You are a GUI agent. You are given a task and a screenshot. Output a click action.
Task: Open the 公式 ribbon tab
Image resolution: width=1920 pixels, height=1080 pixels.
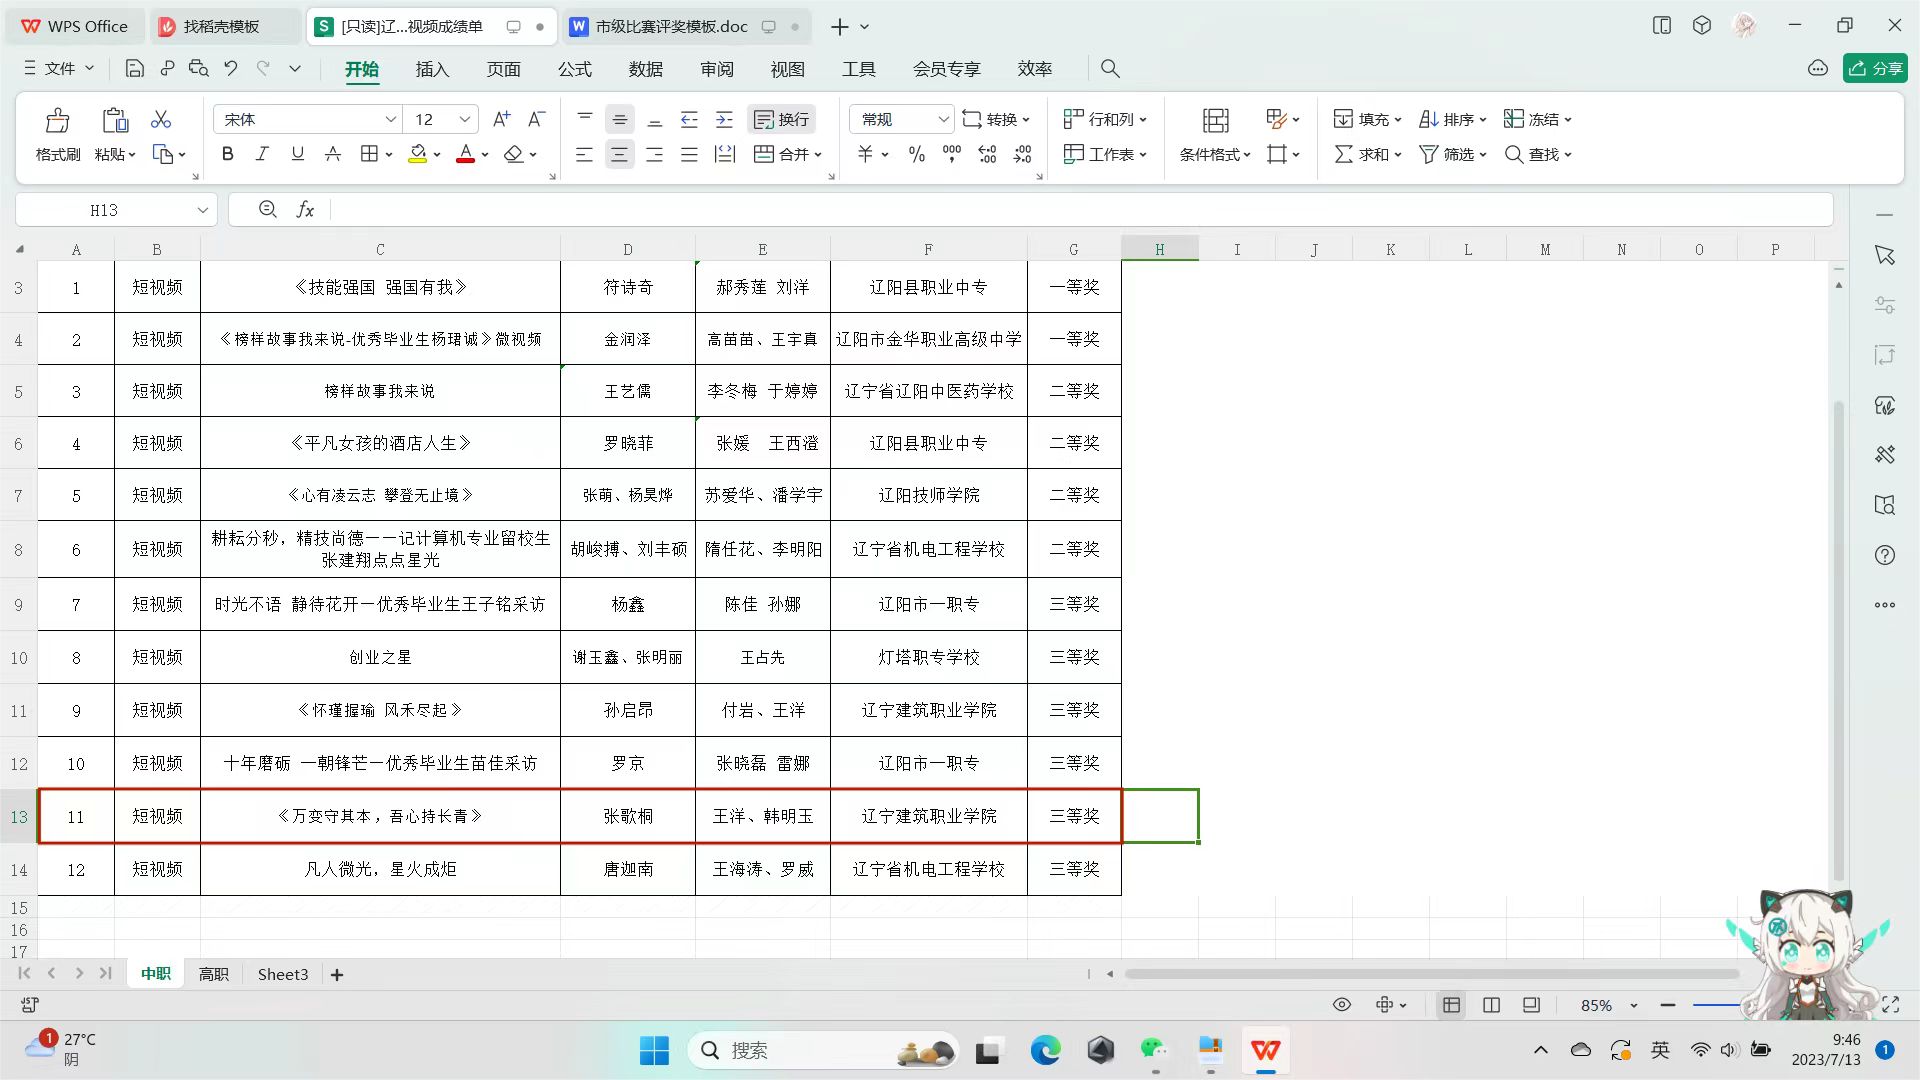pyautogui.click(x=575, y=69)
